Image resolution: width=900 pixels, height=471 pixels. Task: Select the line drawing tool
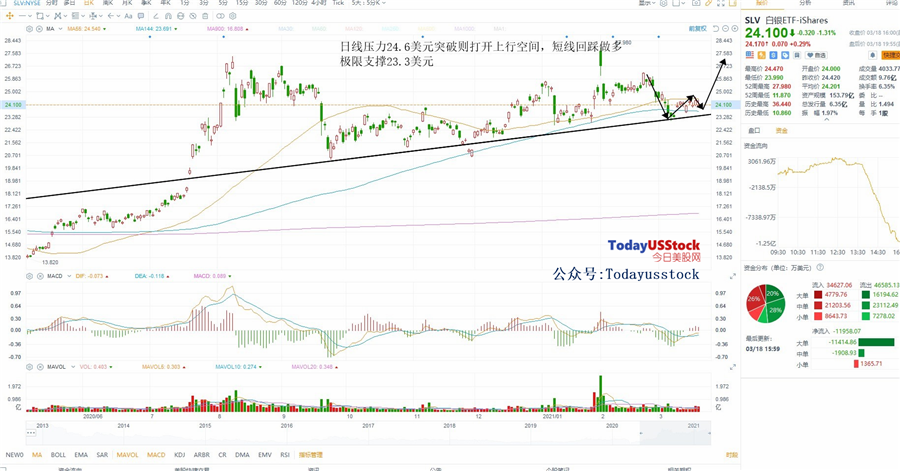coord(22,16)
